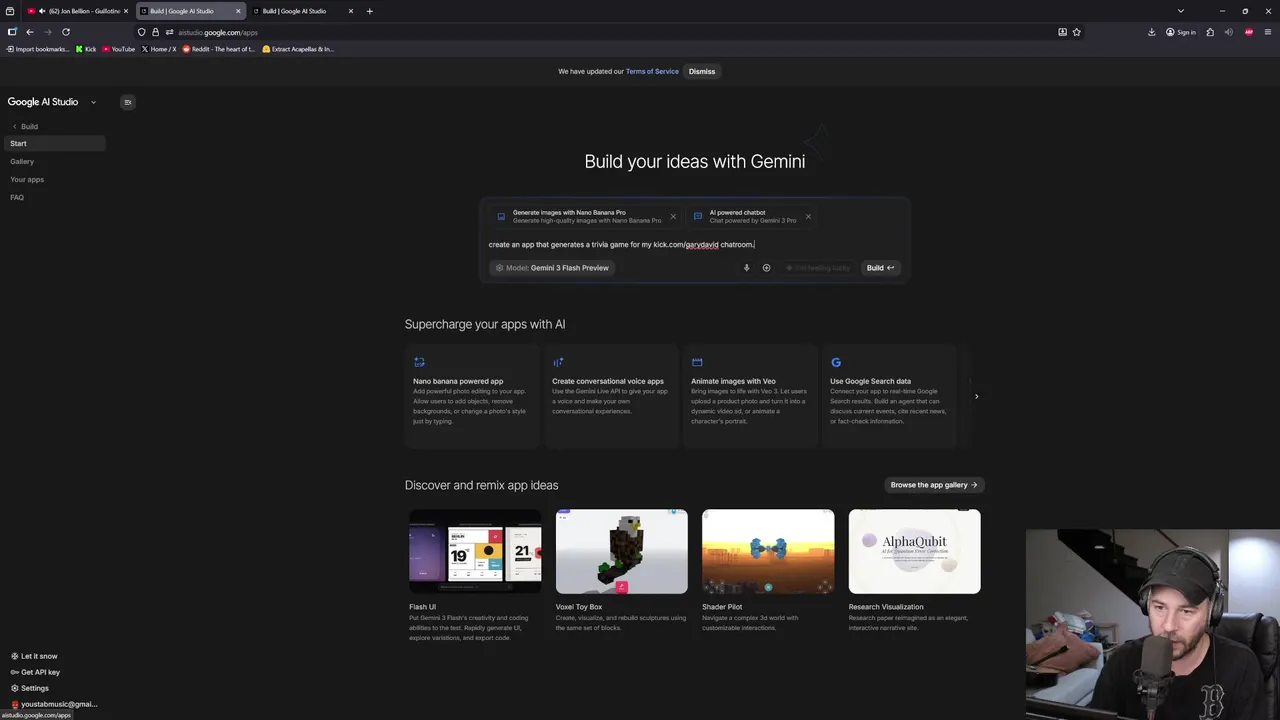Remove the Nano Banana Pro chip
Image resolution: width=1280 pixels, height=720 pixels.
click(673, 216)
